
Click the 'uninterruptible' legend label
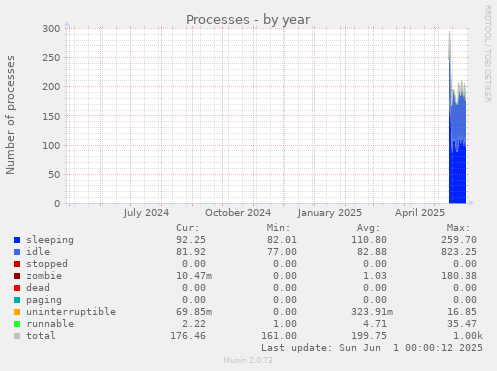71,312
